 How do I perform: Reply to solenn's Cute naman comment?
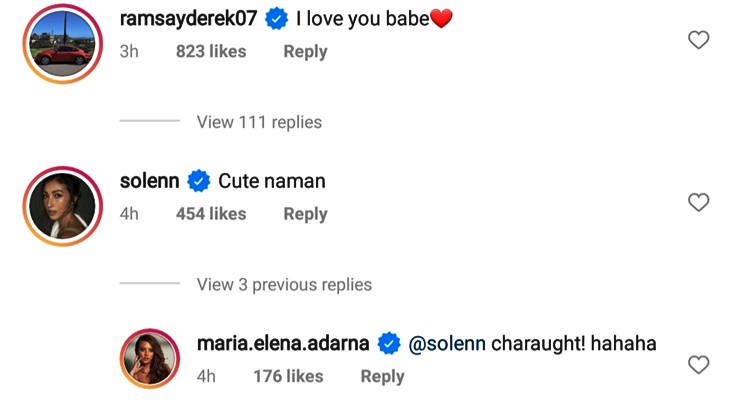(x=305, y=214)
